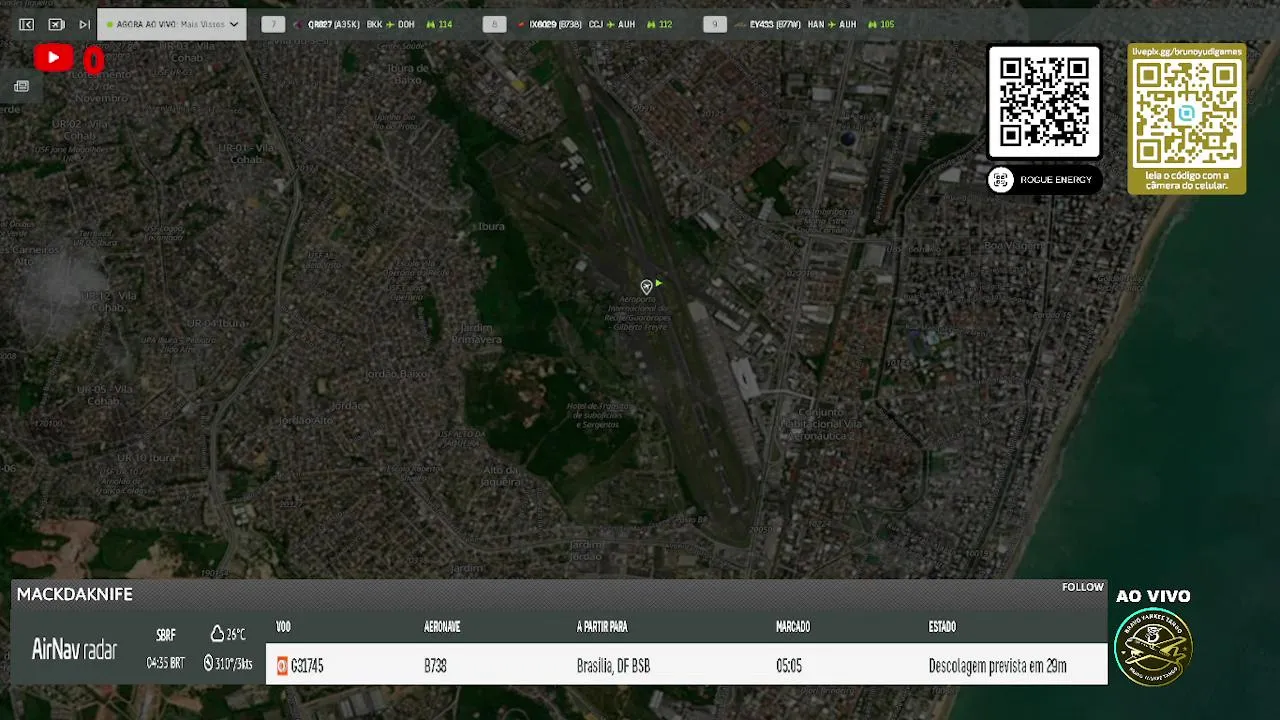1280x720 pixels.
Task: Click the white QR code image
Action: click(x=1044, y=102)
